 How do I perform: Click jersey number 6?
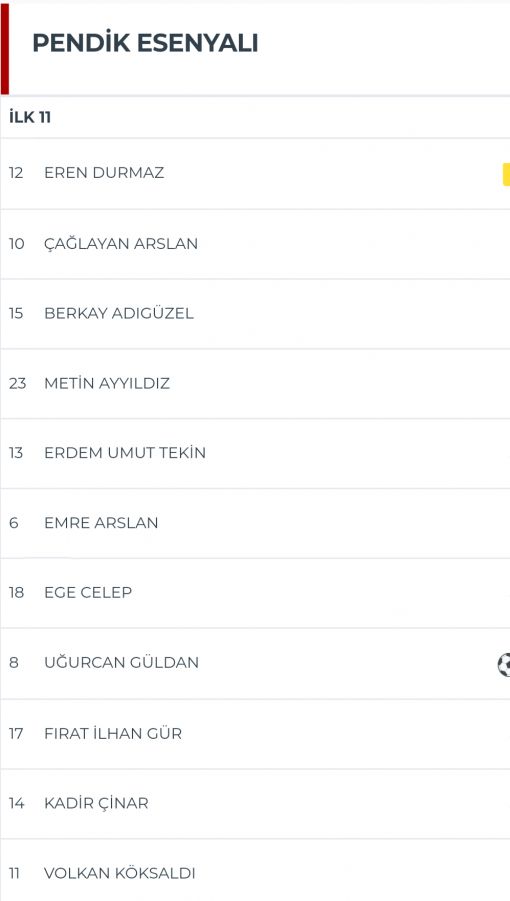coord(14,523)
